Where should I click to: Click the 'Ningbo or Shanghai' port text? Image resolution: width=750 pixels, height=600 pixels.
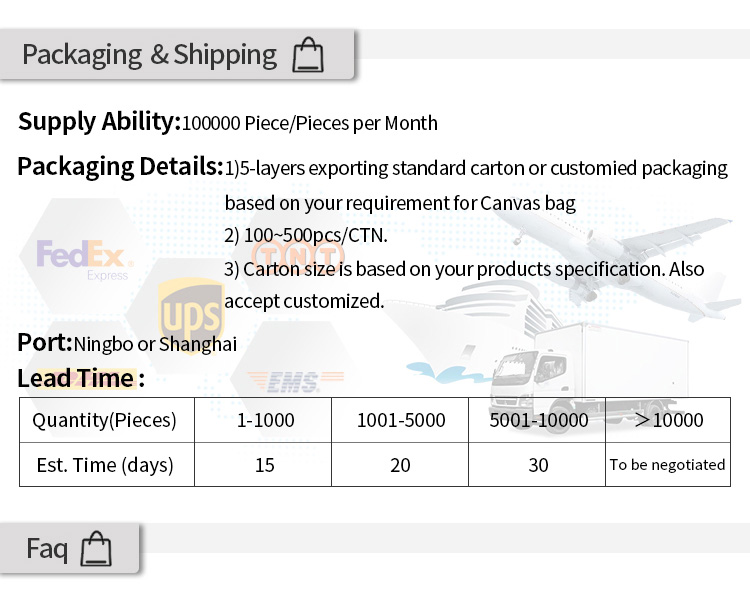pyautogui.click(x=155, y=344)
